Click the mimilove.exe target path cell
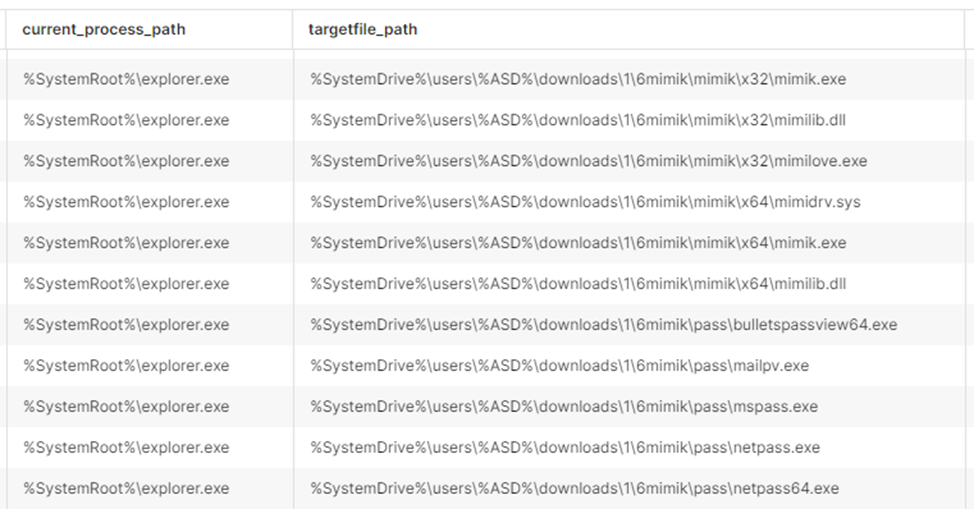This screenshot has height=509, width=974. click(588, 161)
